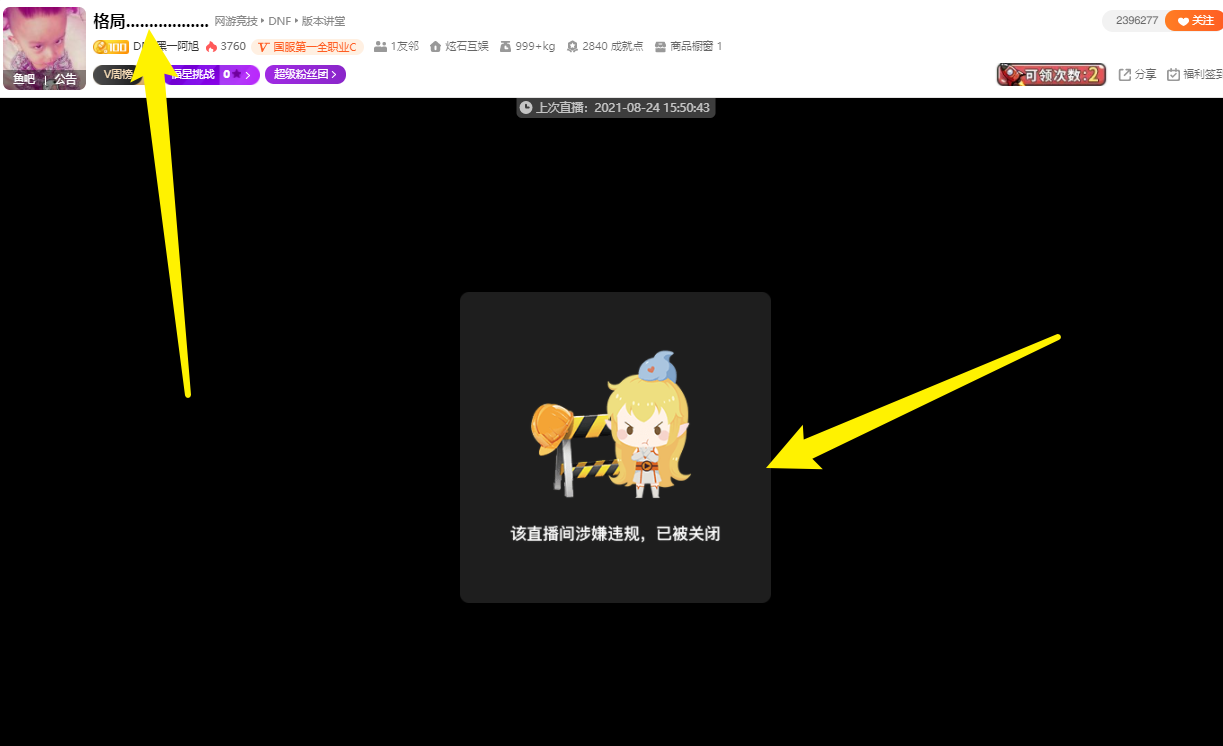Open the DNF category breadcrumb
The height and width of the screenshot is (746, 1223).
(279, 21)
